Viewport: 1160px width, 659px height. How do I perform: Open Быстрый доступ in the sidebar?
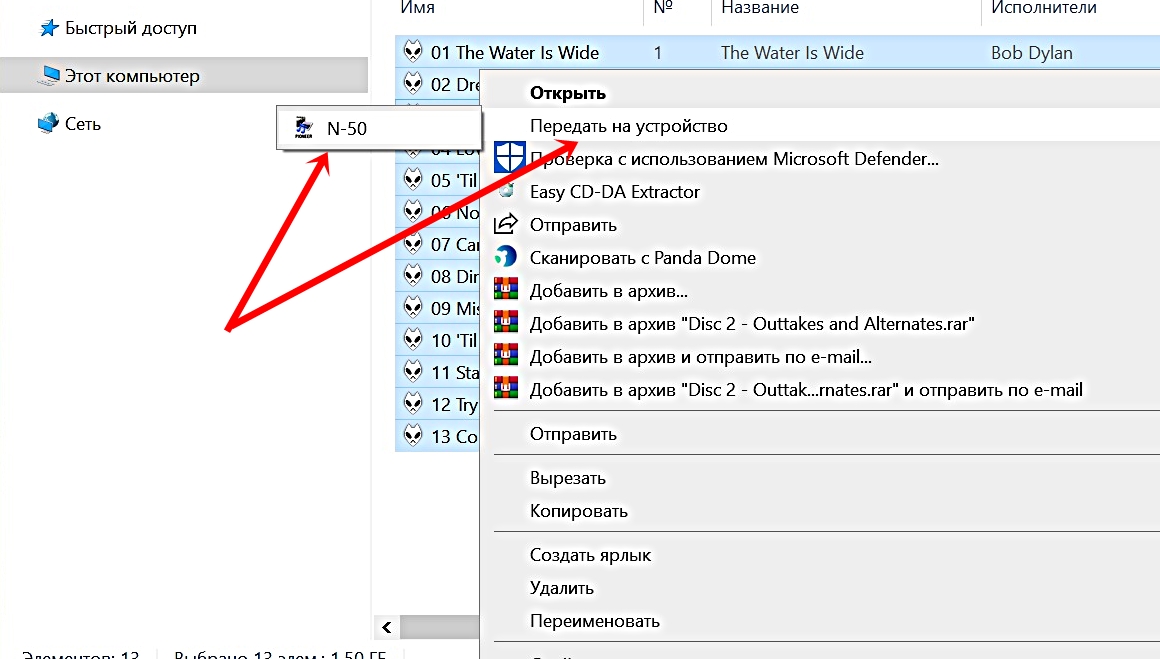[x=130, y=28]
